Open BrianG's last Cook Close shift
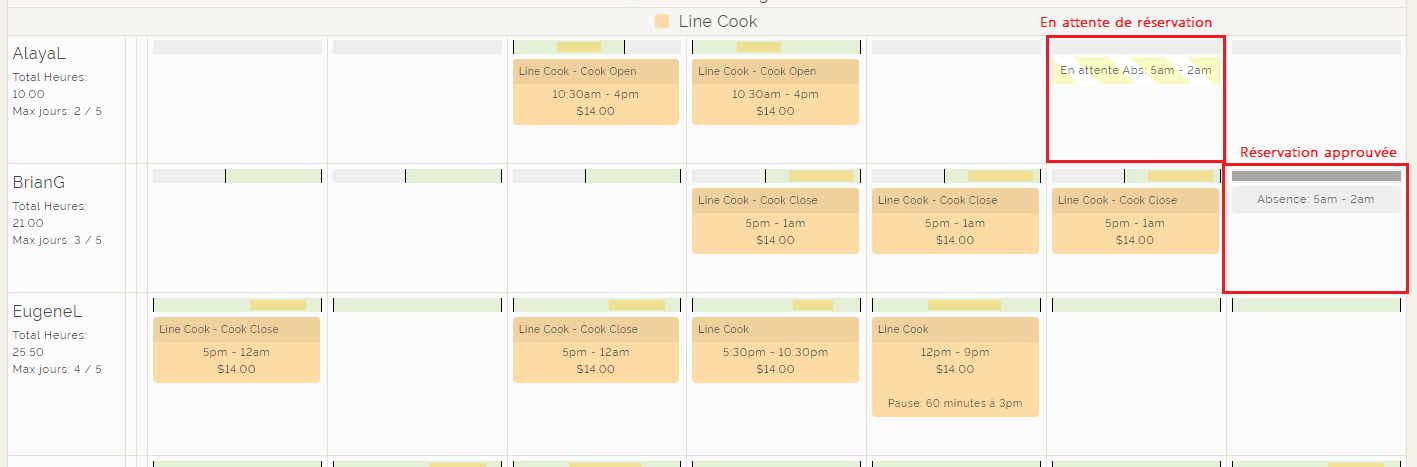1417x467 pixels. coord(1135,221)
